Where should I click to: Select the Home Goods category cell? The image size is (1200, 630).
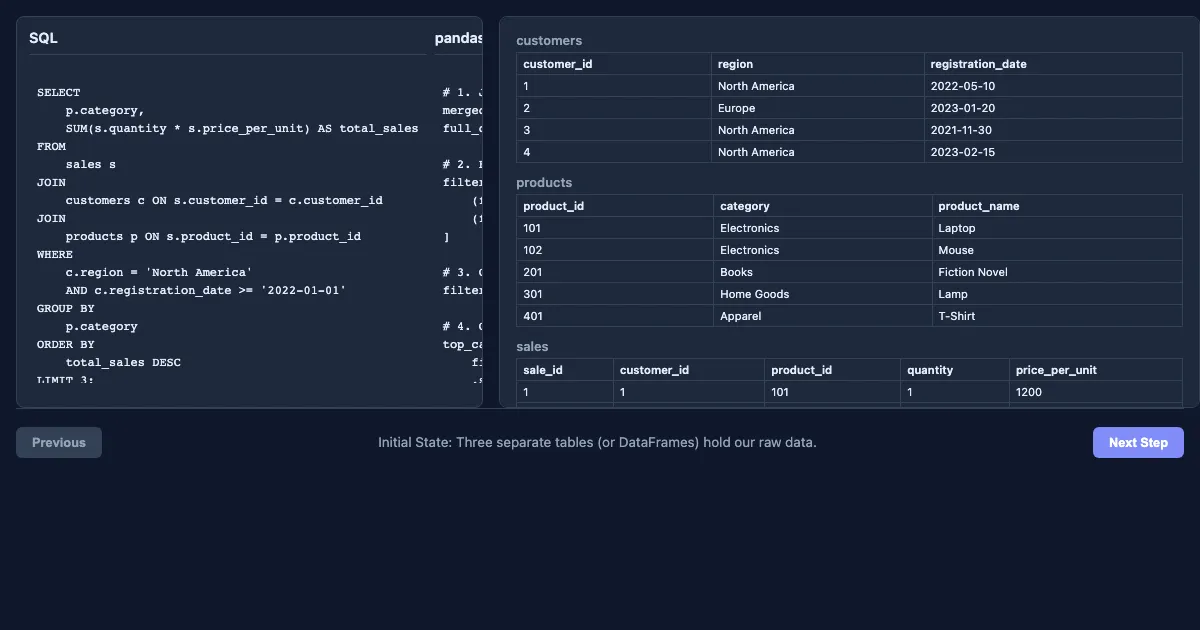(x=823, y=294)
